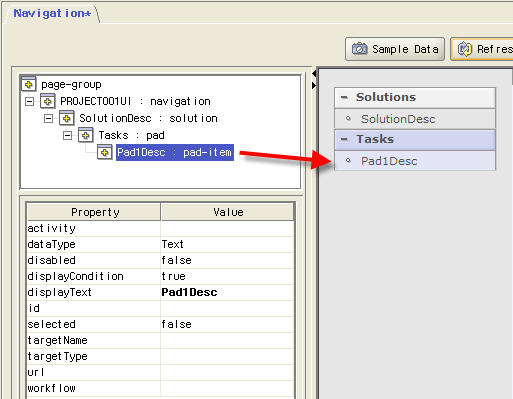Select the activity property name
Viewport: 513px width, 399px height.
click(x=94, y=228)
